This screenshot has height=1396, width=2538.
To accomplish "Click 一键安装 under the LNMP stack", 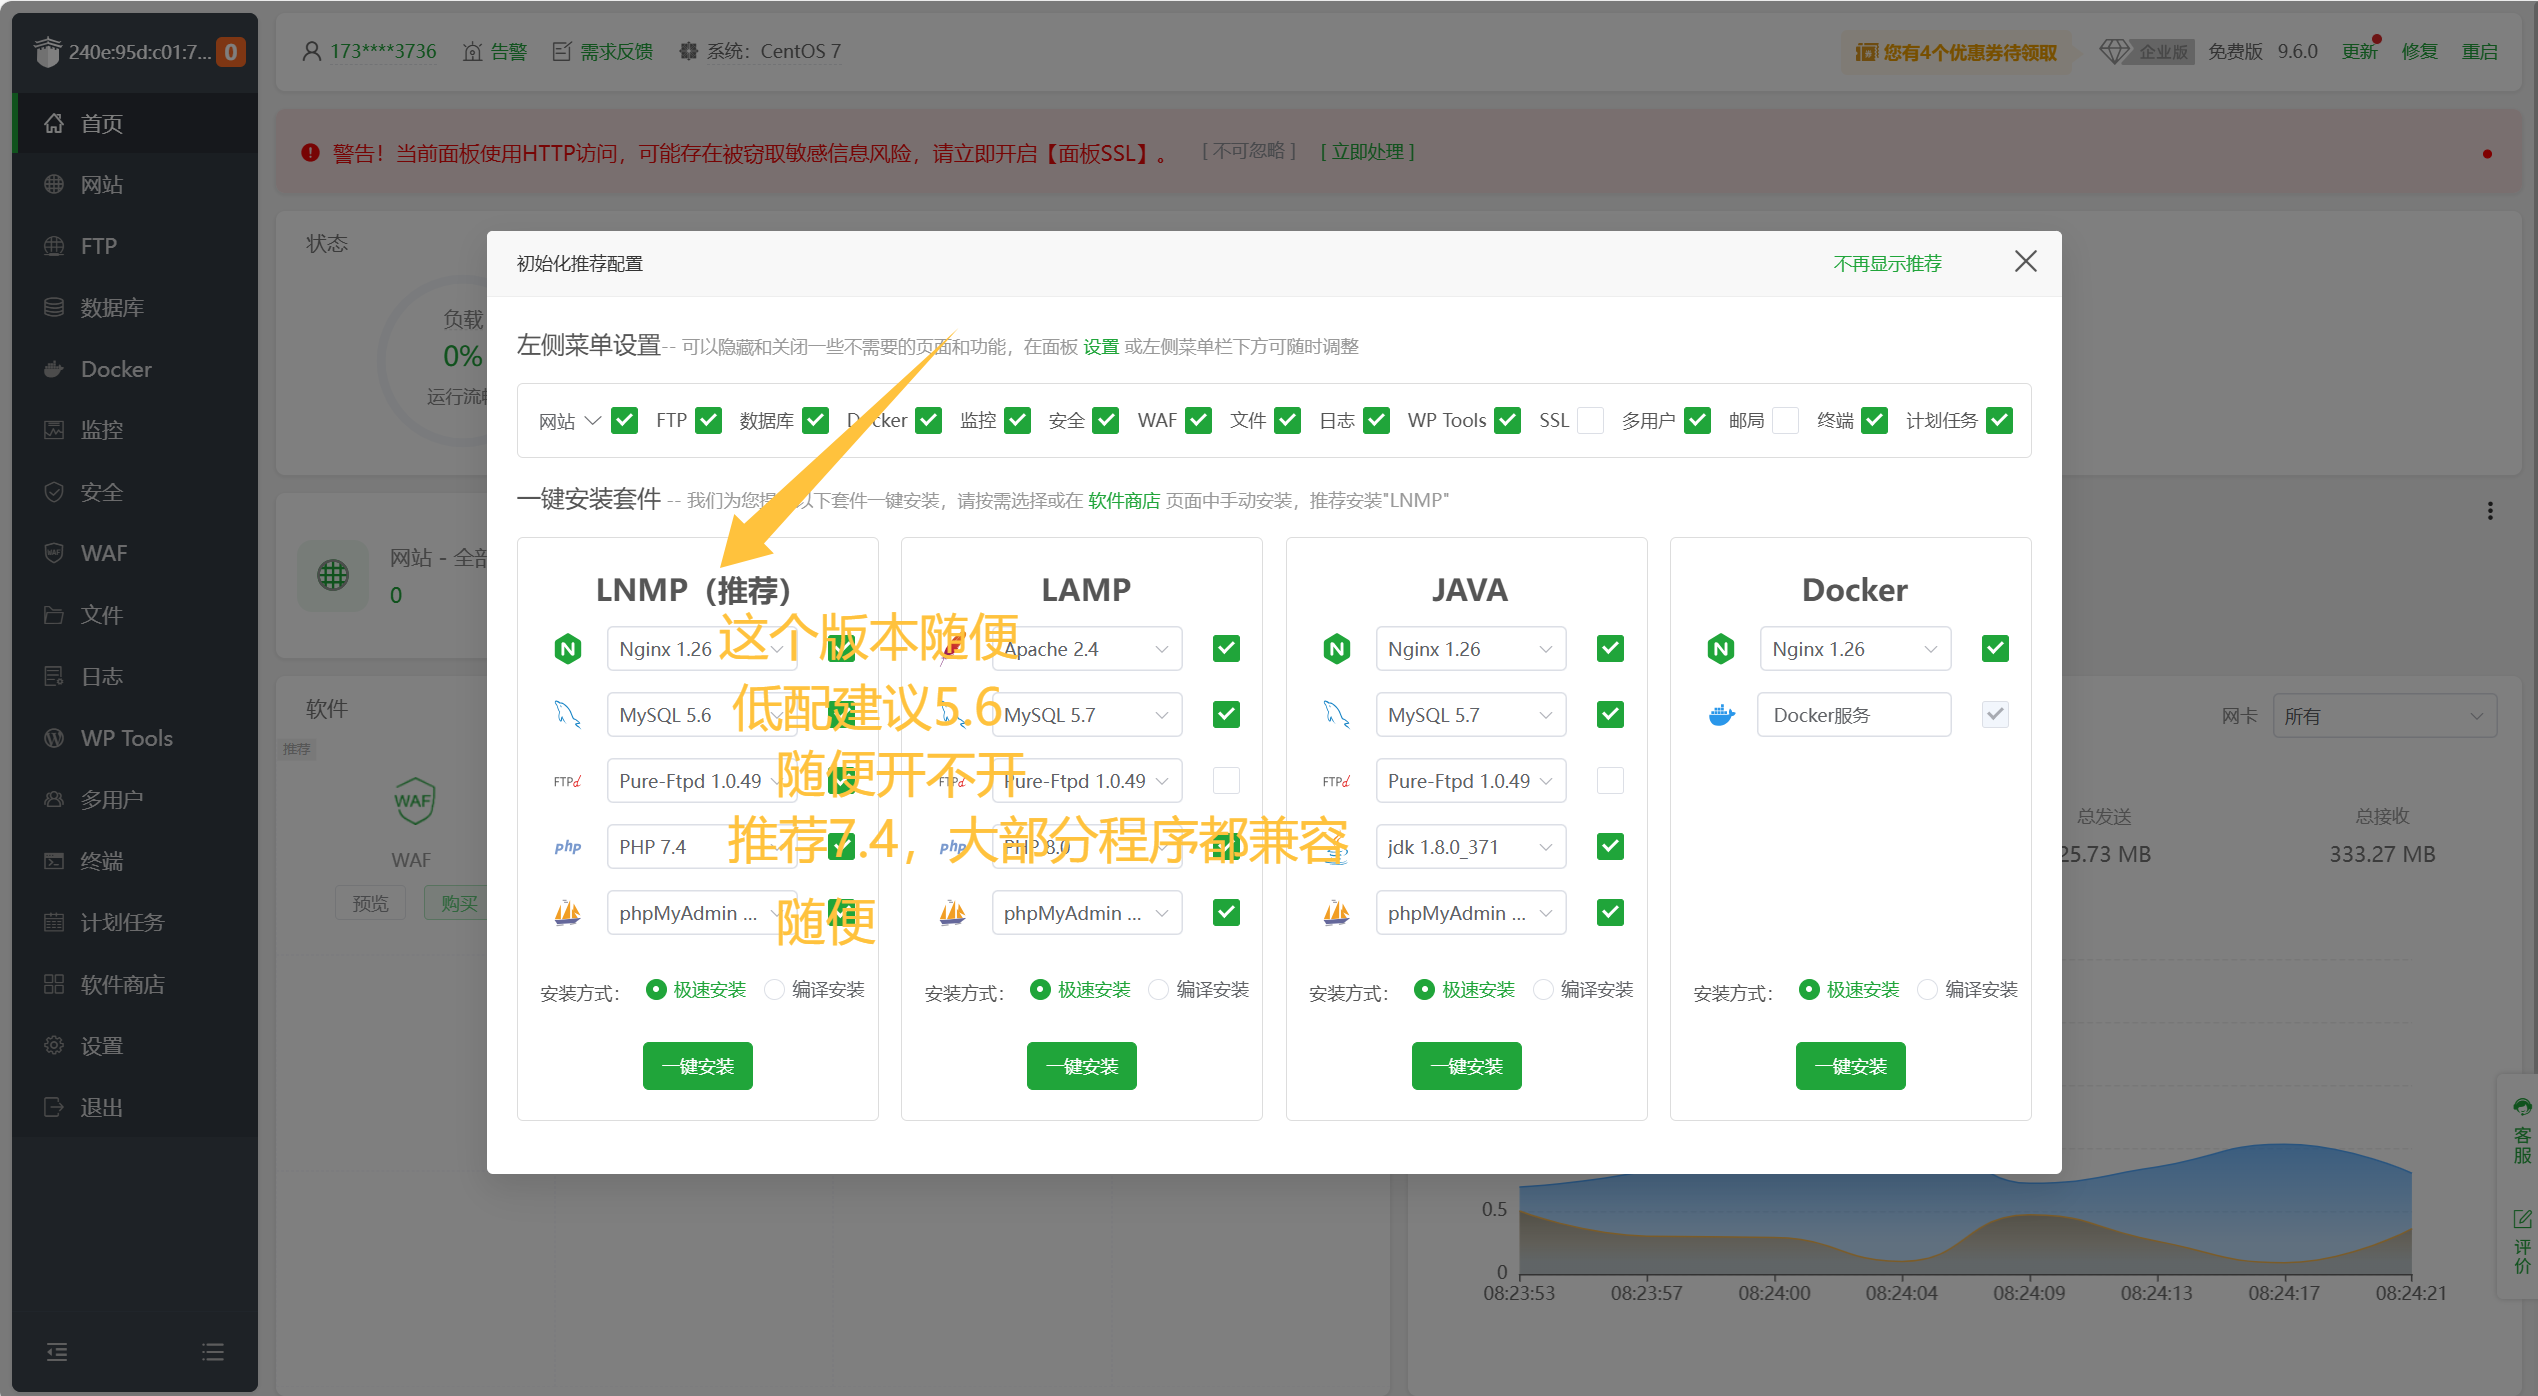I will click(x=697, y=1066).
